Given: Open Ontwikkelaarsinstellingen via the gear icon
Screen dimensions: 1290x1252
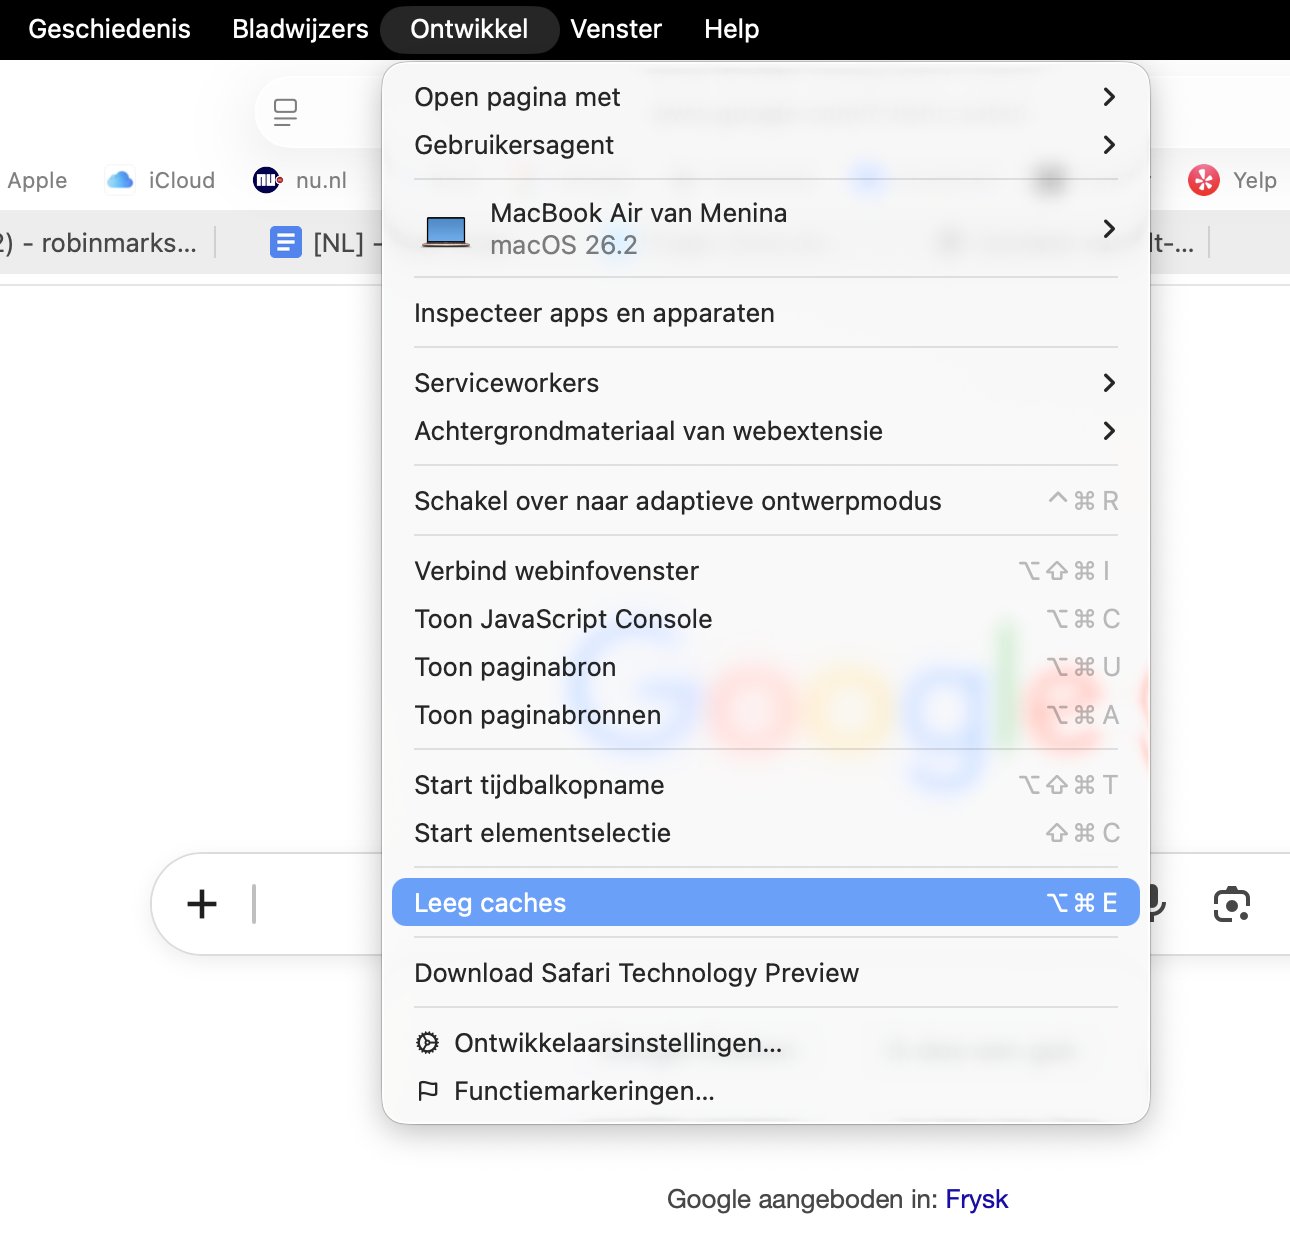Looking at the screenshot, I should point(428,1043).
